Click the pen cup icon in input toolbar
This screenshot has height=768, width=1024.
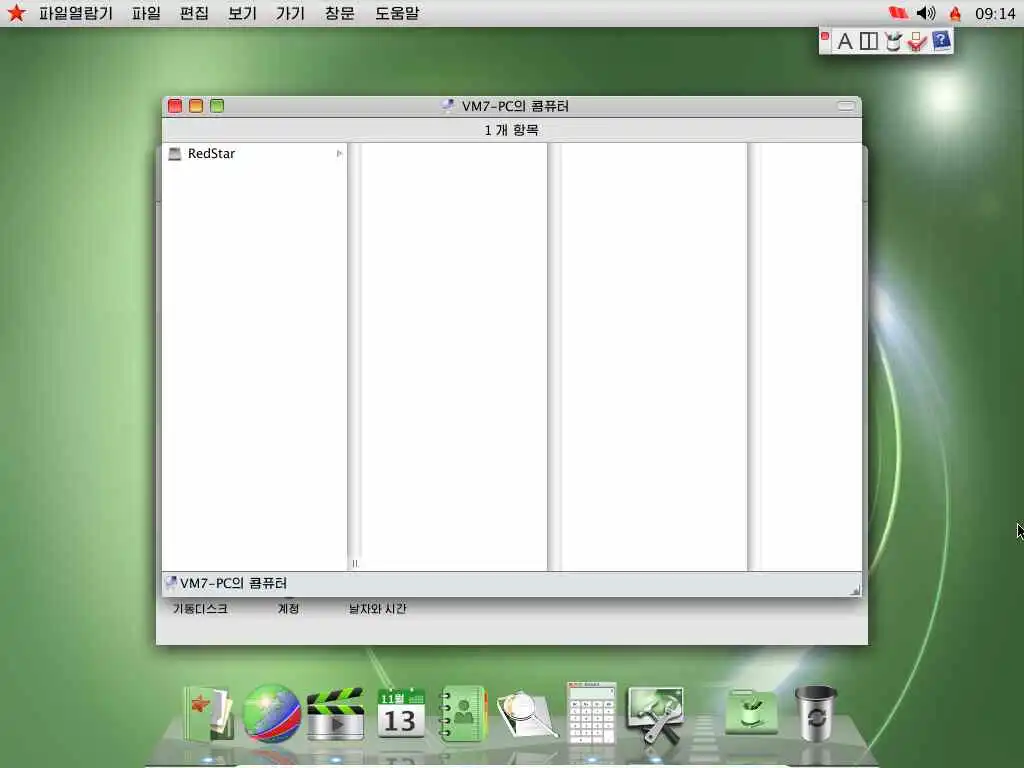click(x=893, y=41)
